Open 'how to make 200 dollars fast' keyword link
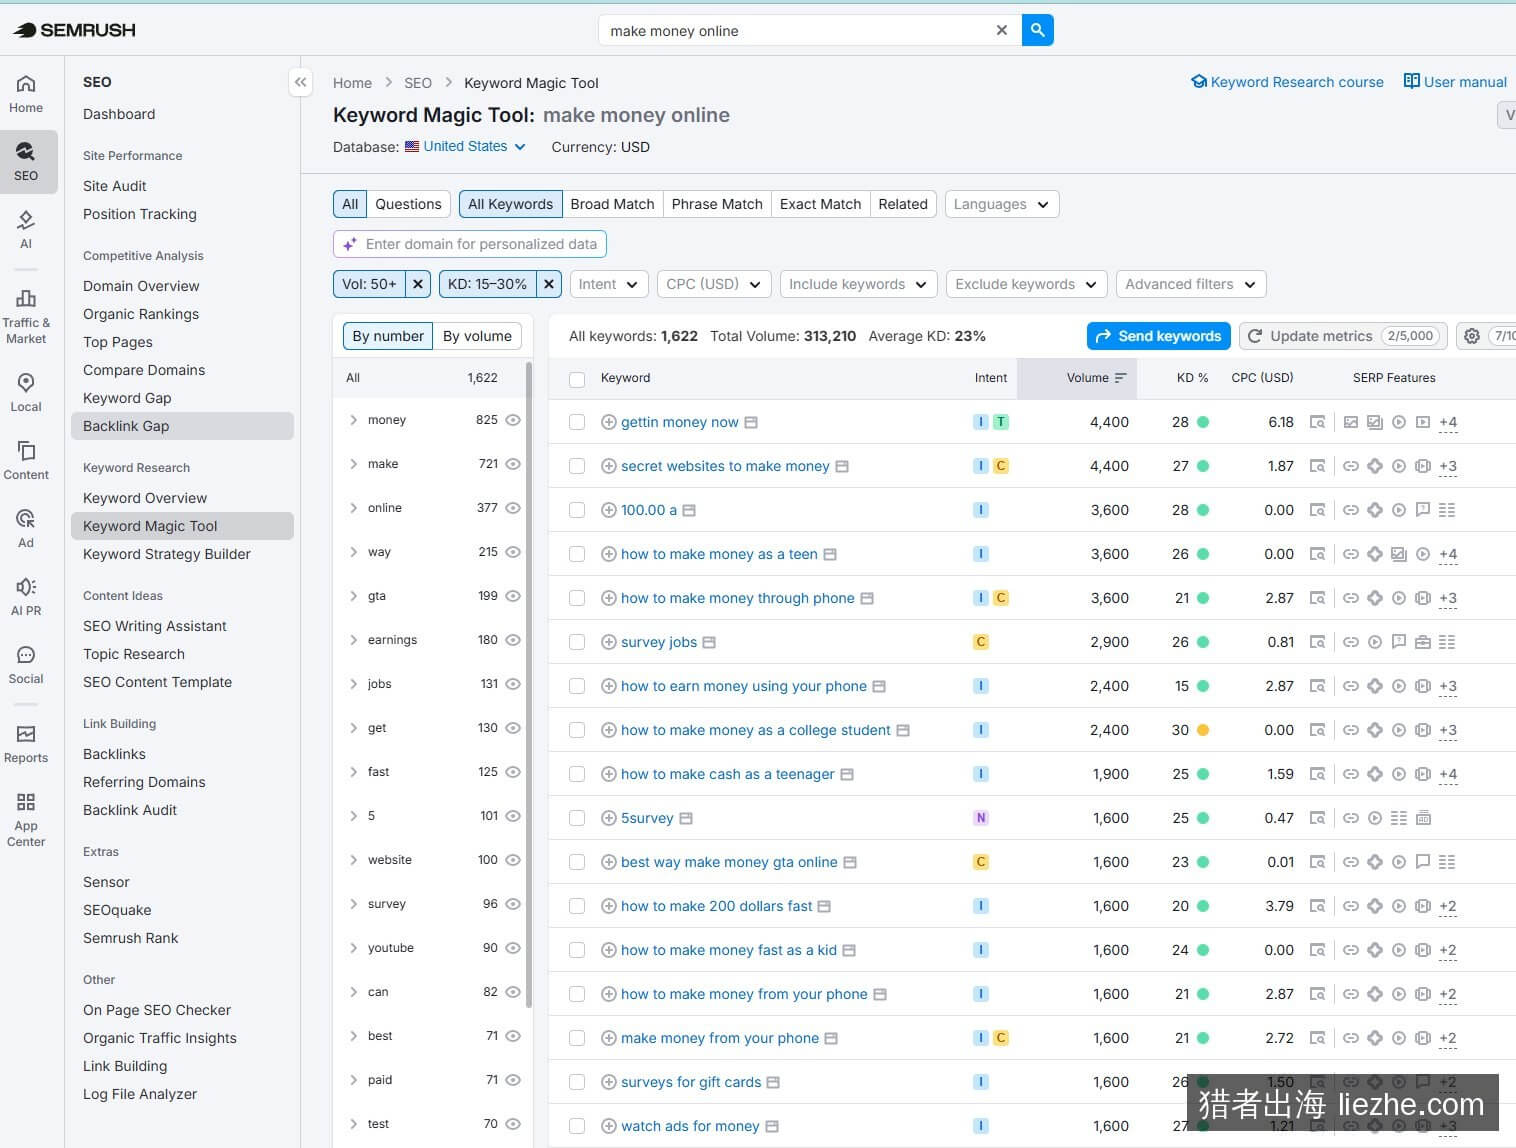1516x1148 pixels. (716, 906)
